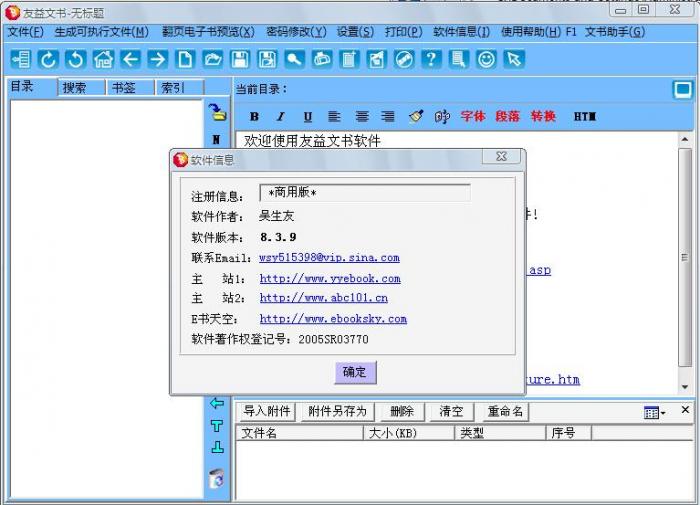The width and height of the screenshot is (700, 505).
Task: Click the home icon in the toolbar
Action: coord(103,59)
